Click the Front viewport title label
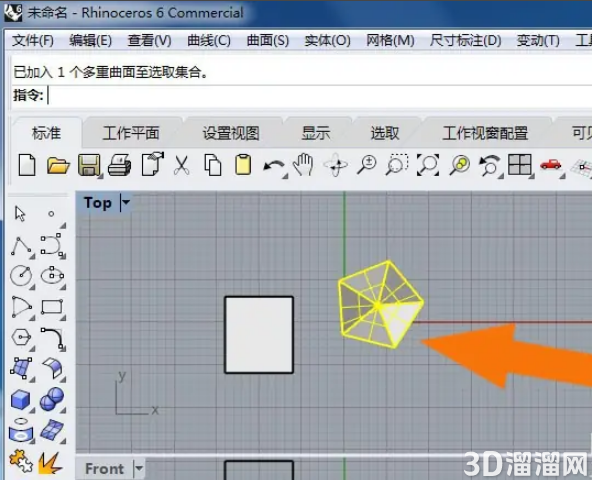592x480 pixels. click(104, 469)
